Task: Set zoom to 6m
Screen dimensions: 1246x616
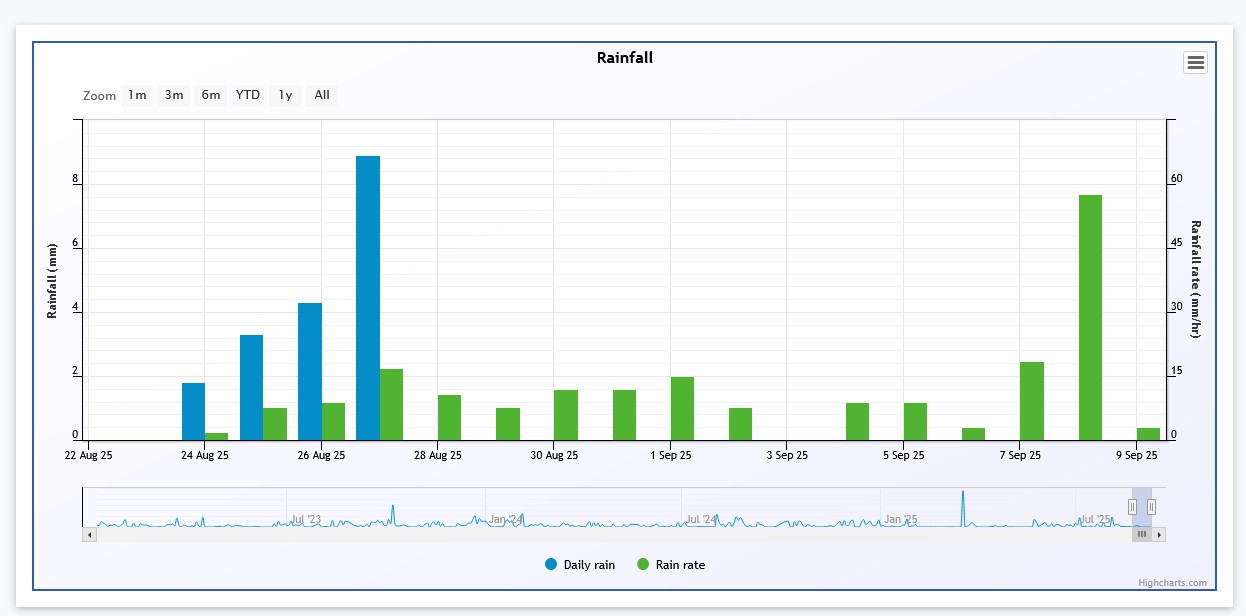Action: 211,95
